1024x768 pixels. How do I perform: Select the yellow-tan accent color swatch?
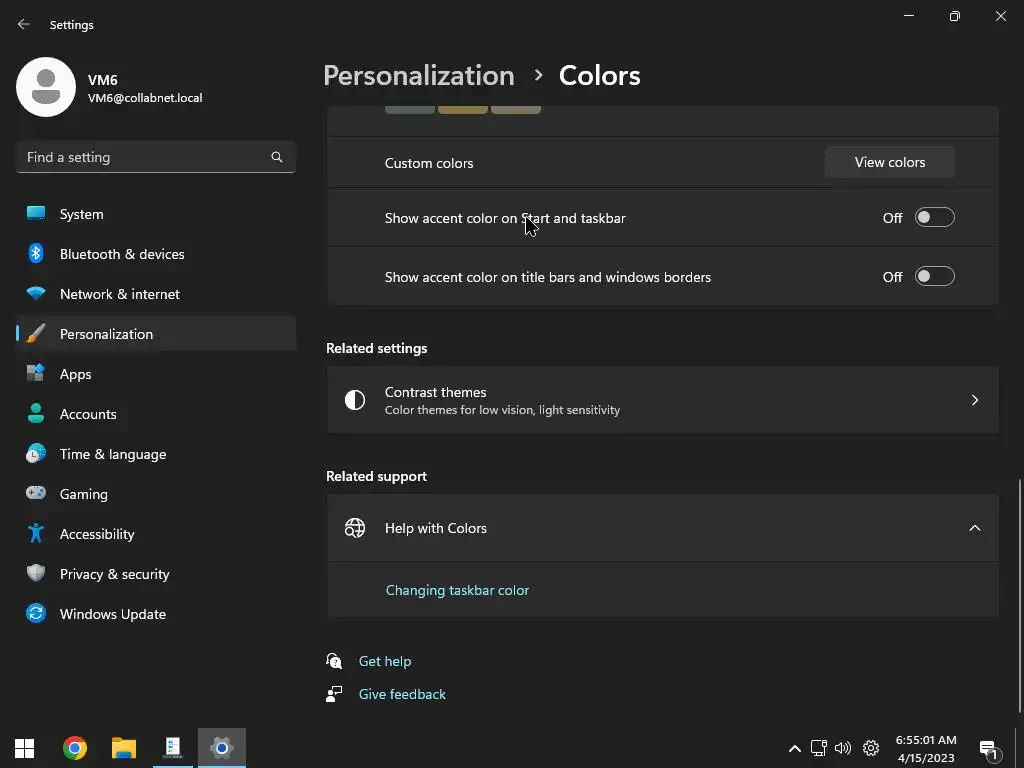click(x=462, y=107)
